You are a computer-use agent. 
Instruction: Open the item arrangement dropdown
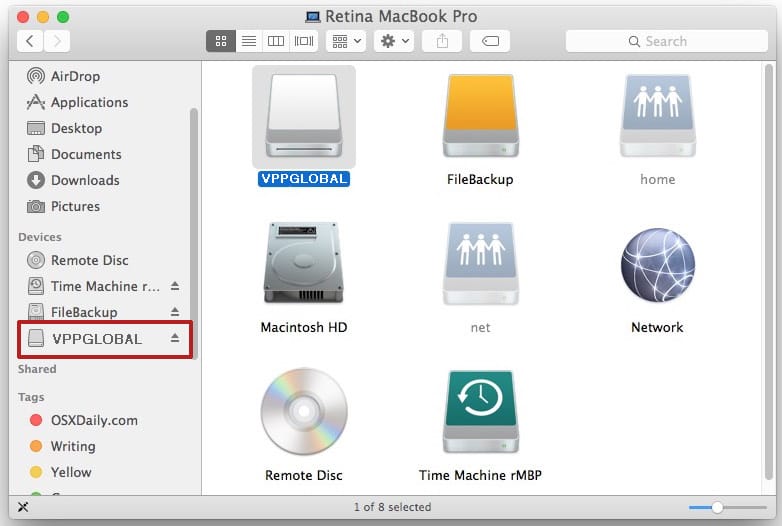tap(346, 41)
